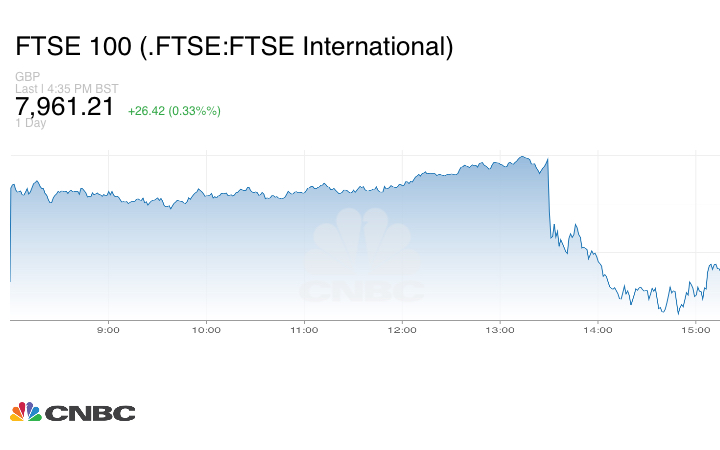Click the CNBC wordmark text at bottom left
The image size is (720, 450).
tap(89, 413)
